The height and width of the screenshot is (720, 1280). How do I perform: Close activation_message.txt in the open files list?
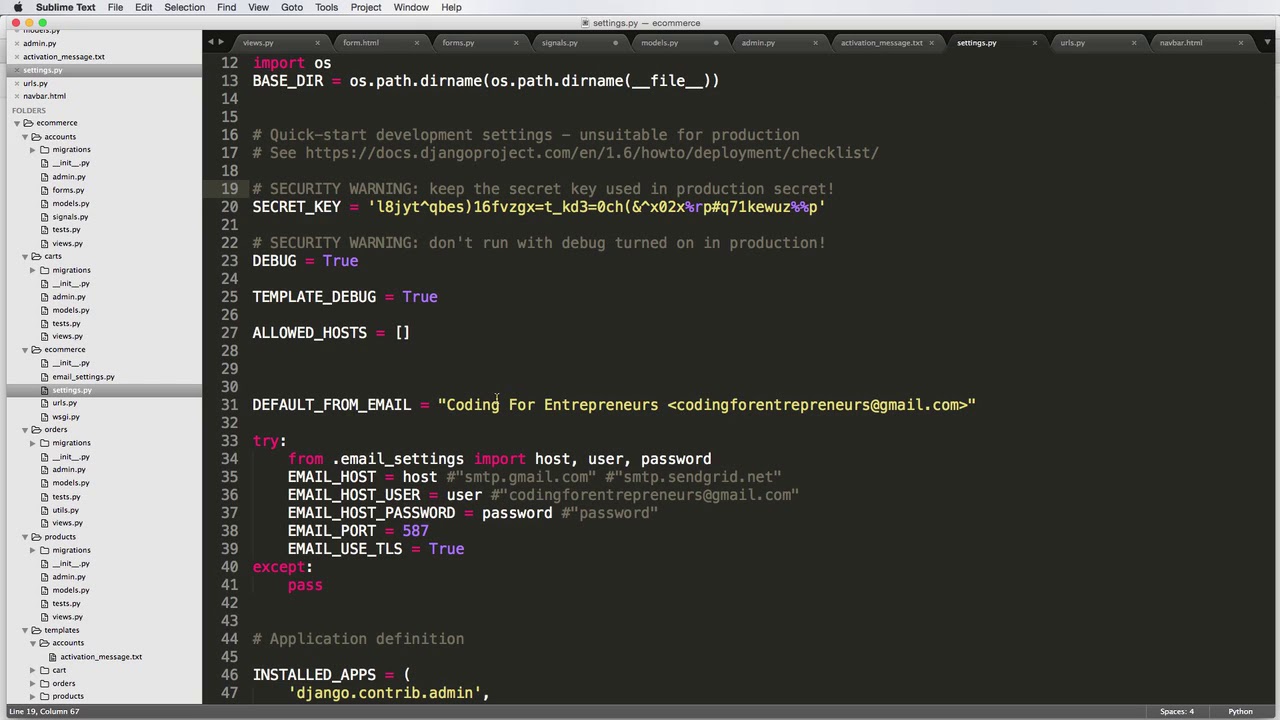click(x=15, y=57)
